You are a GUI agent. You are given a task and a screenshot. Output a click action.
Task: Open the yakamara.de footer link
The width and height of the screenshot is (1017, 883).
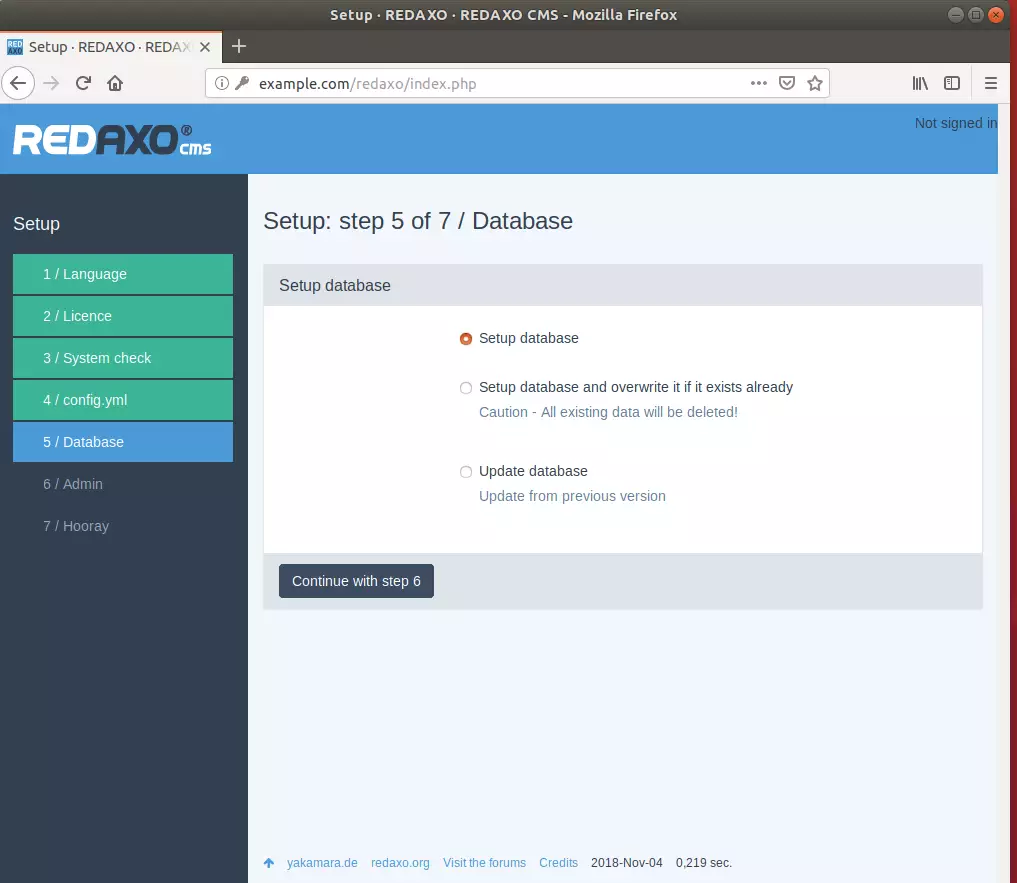coord(322,863)
